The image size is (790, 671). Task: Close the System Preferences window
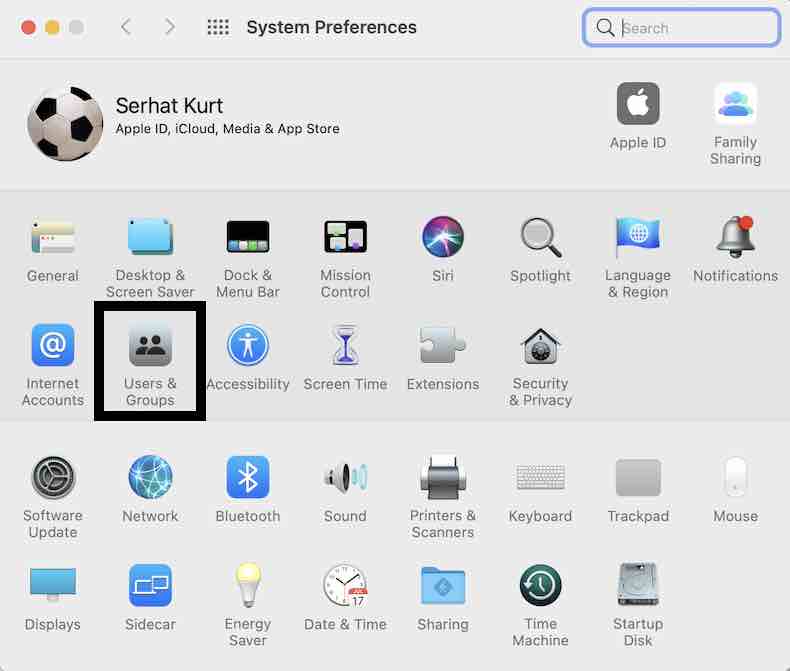(x=28, y=27)
